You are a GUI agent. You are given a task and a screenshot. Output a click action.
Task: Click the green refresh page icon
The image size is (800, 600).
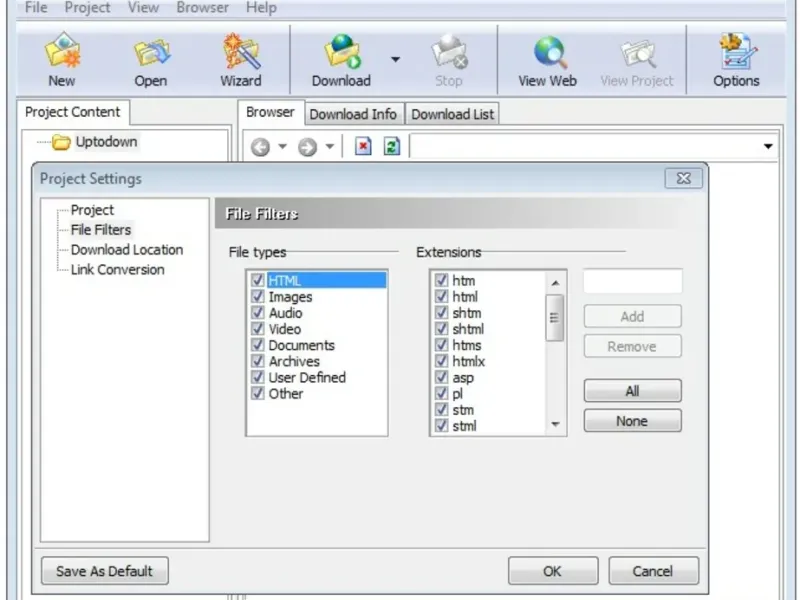[391, 146]
